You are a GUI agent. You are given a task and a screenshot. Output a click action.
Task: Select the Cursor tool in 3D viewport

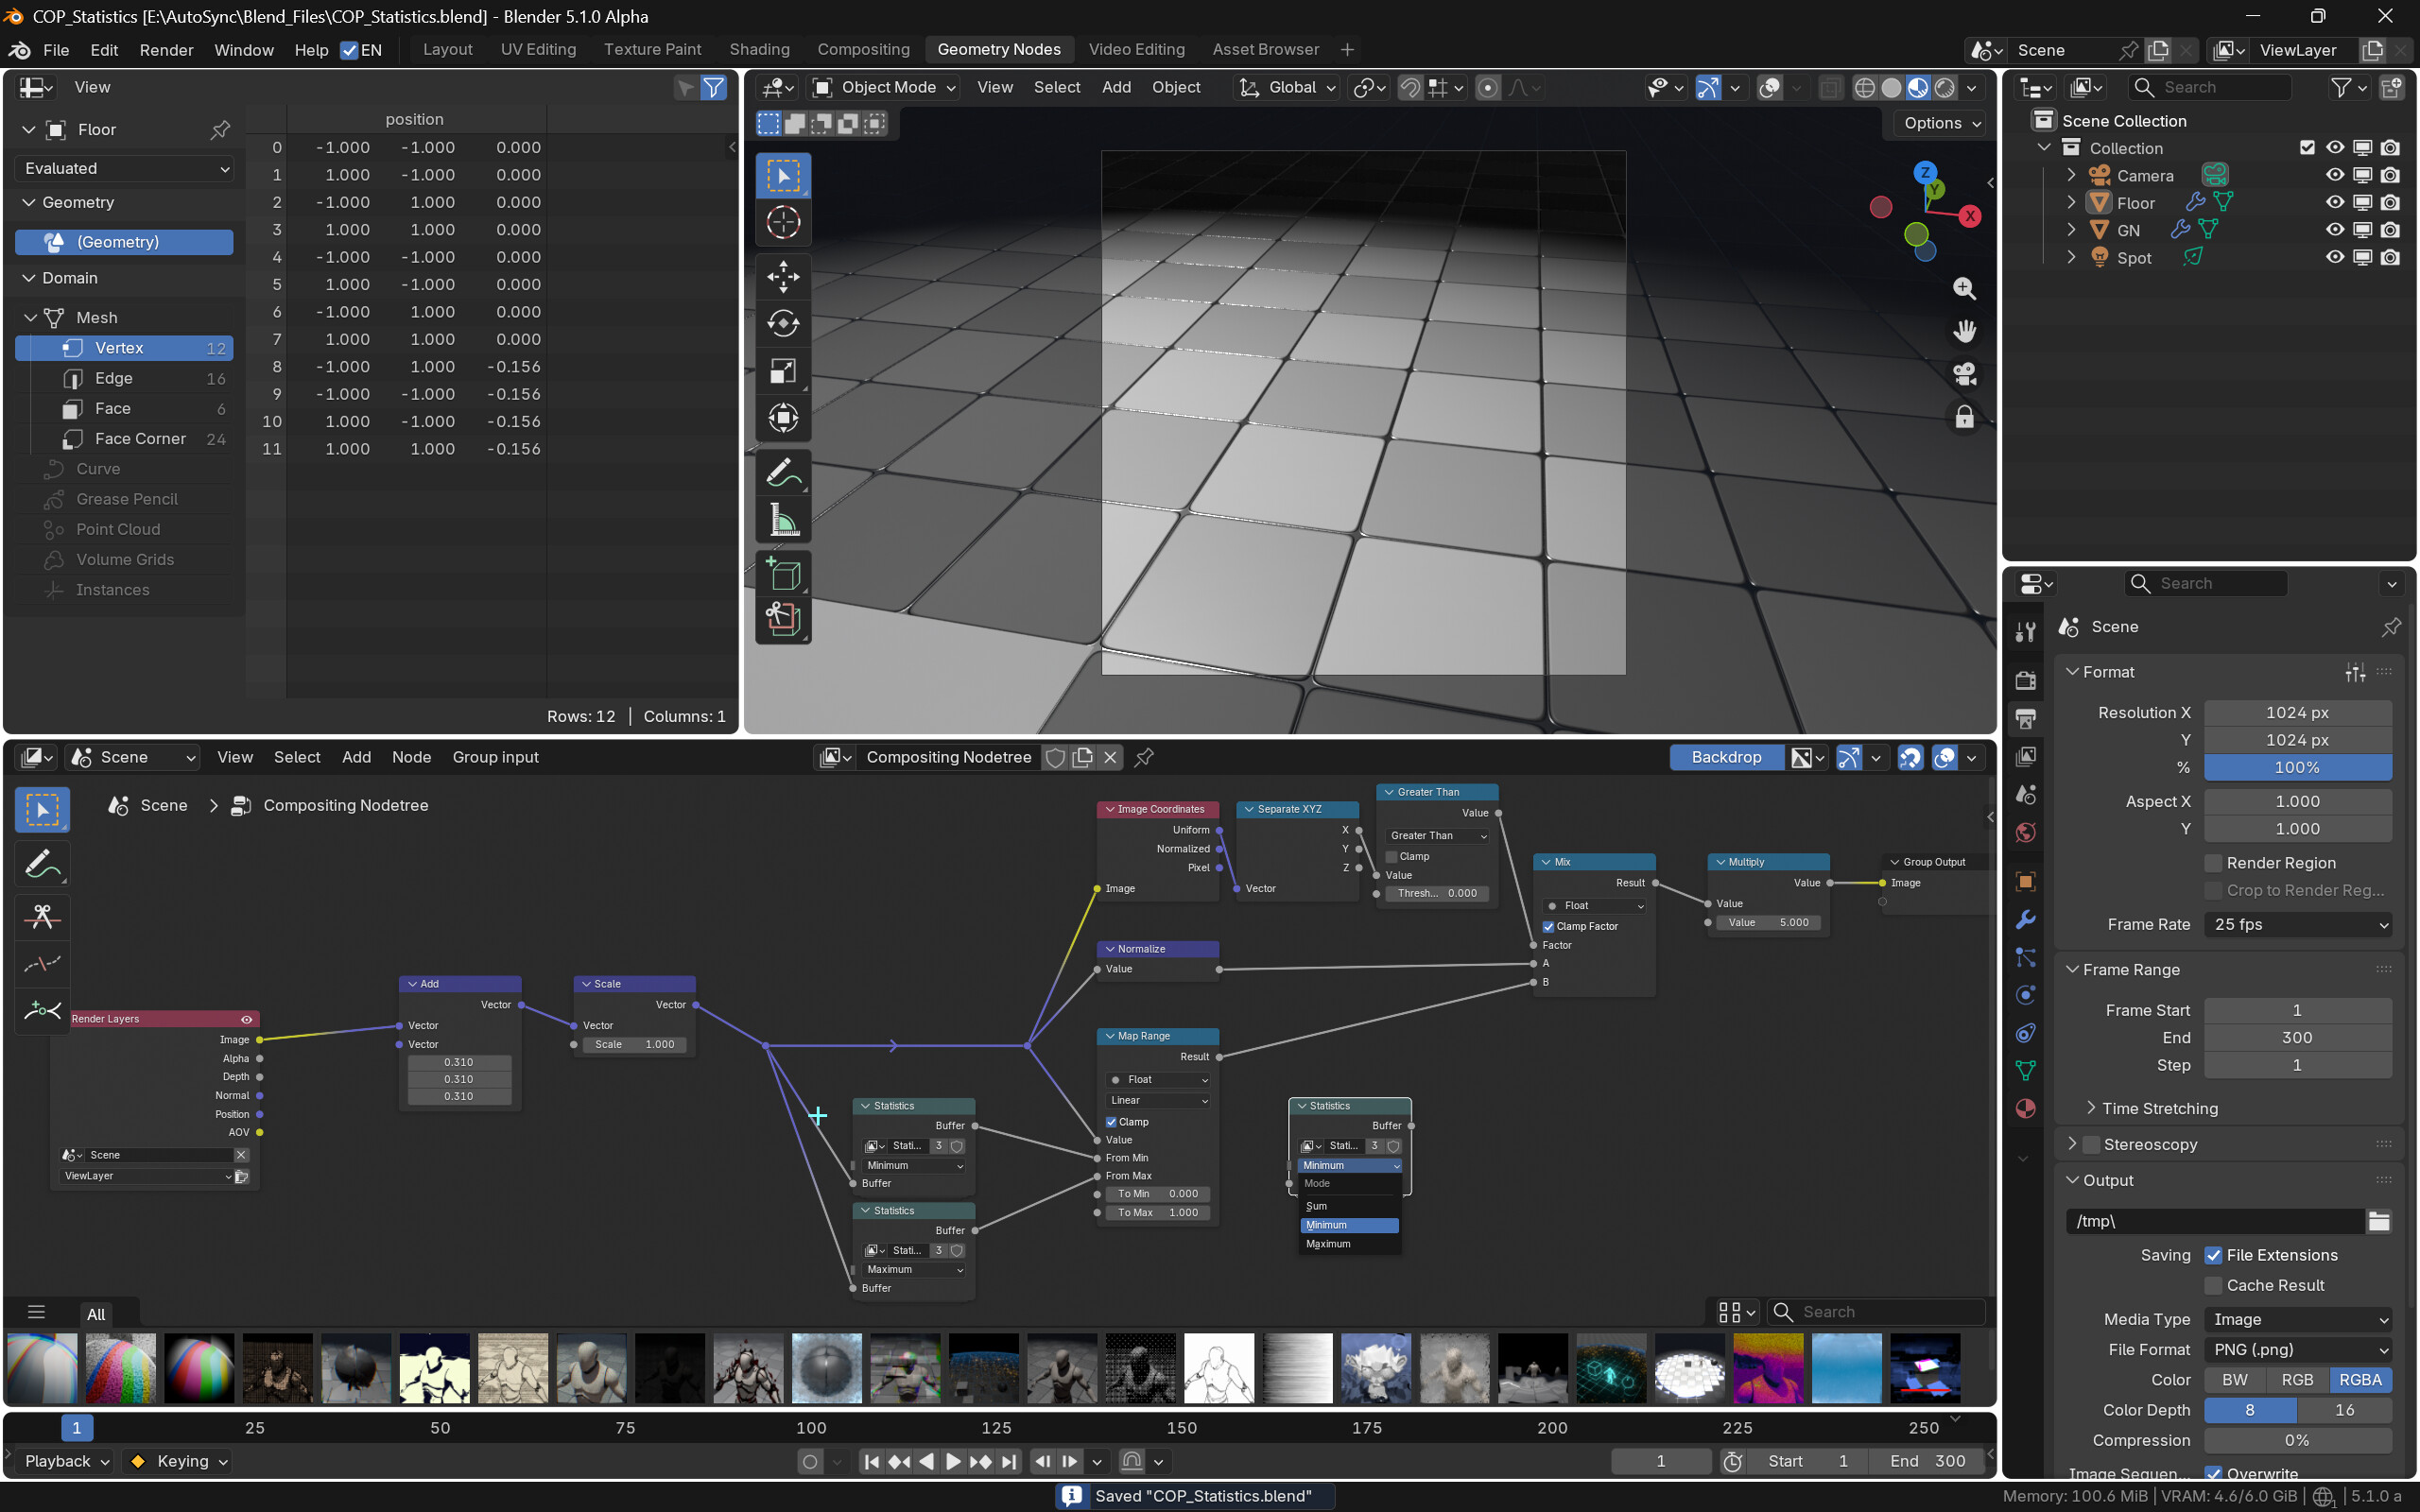click(783, 223)
